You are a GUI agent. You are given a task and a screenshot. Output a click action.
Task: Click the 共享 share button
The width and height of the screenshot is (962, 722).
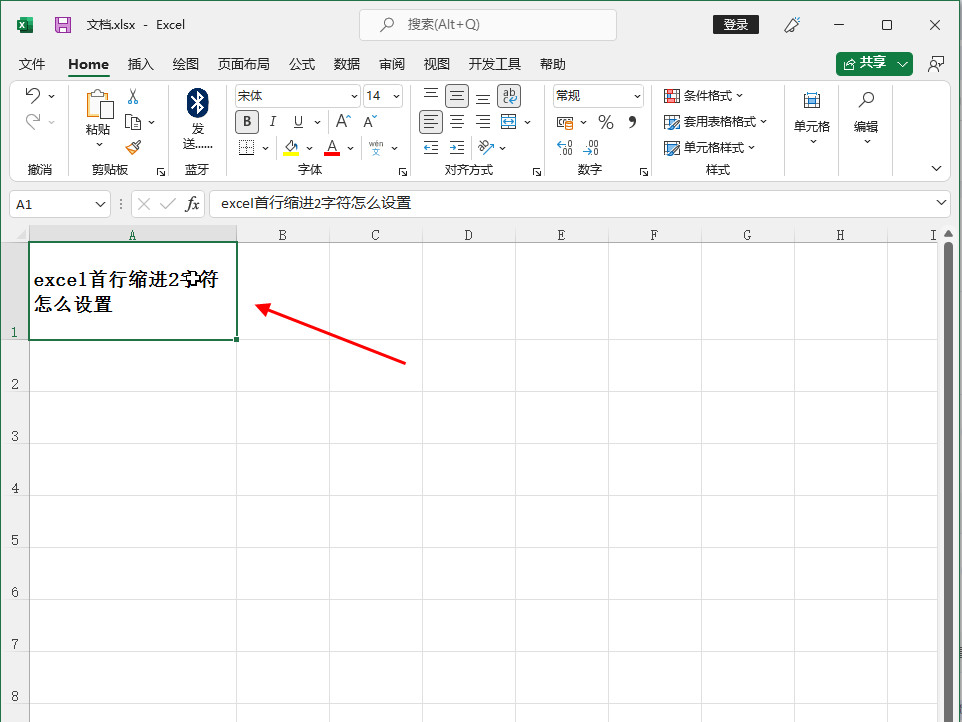point(865,64)
